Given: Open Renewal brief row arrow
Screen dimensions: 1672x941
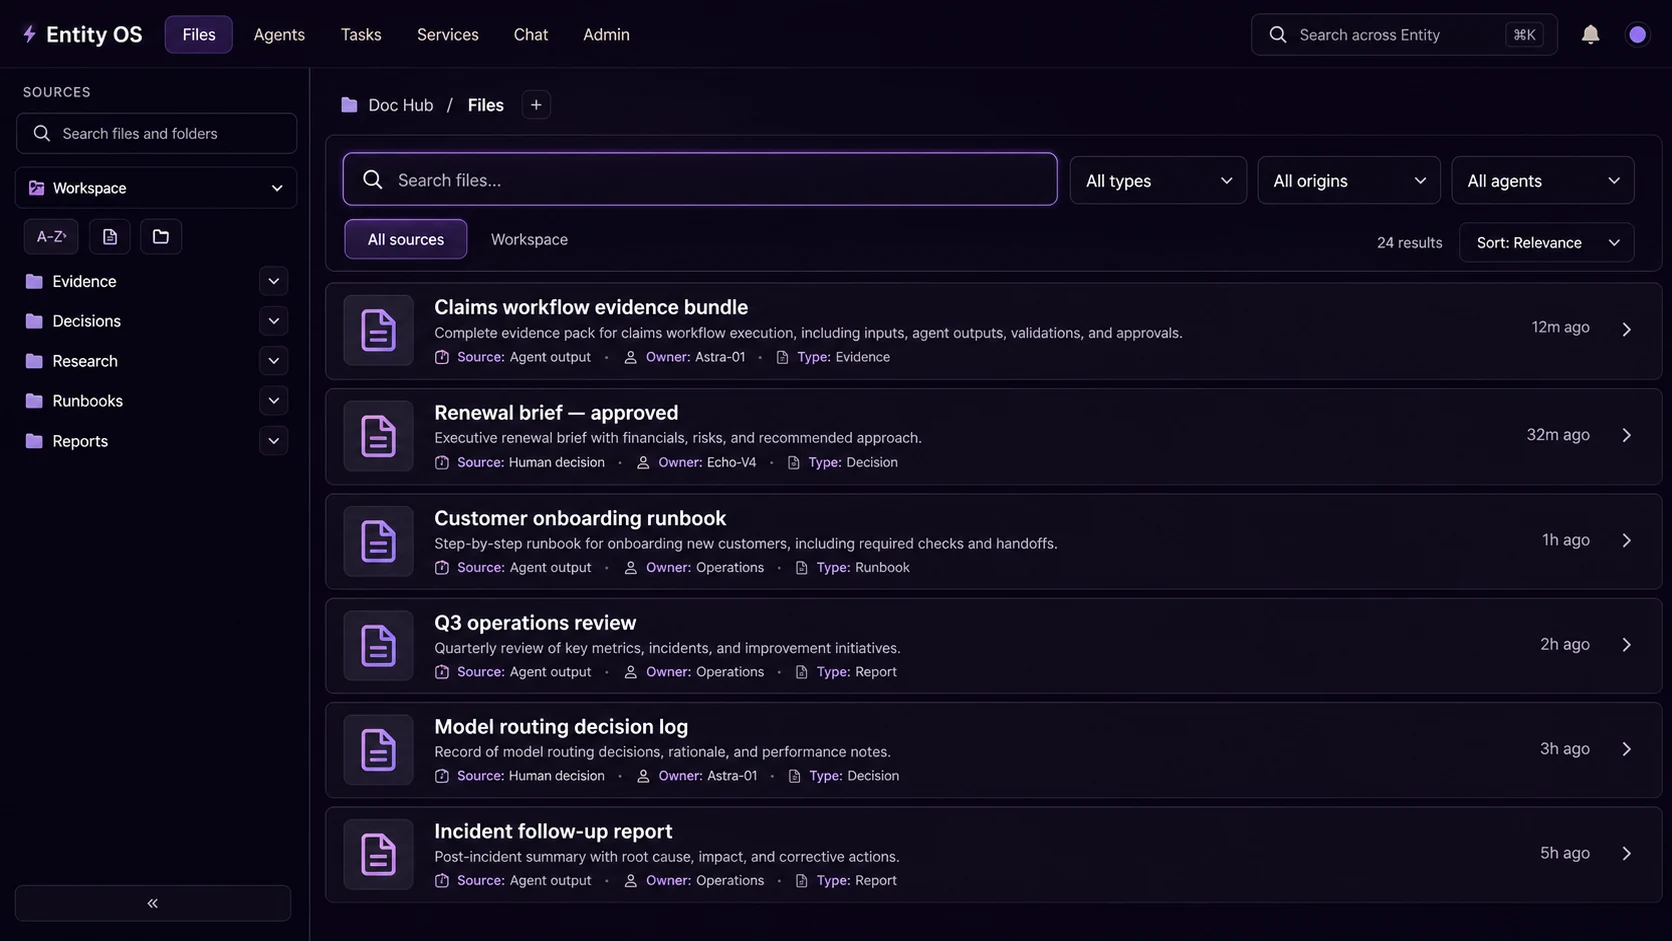Looking at the screenshot, I should (1626, 435).
